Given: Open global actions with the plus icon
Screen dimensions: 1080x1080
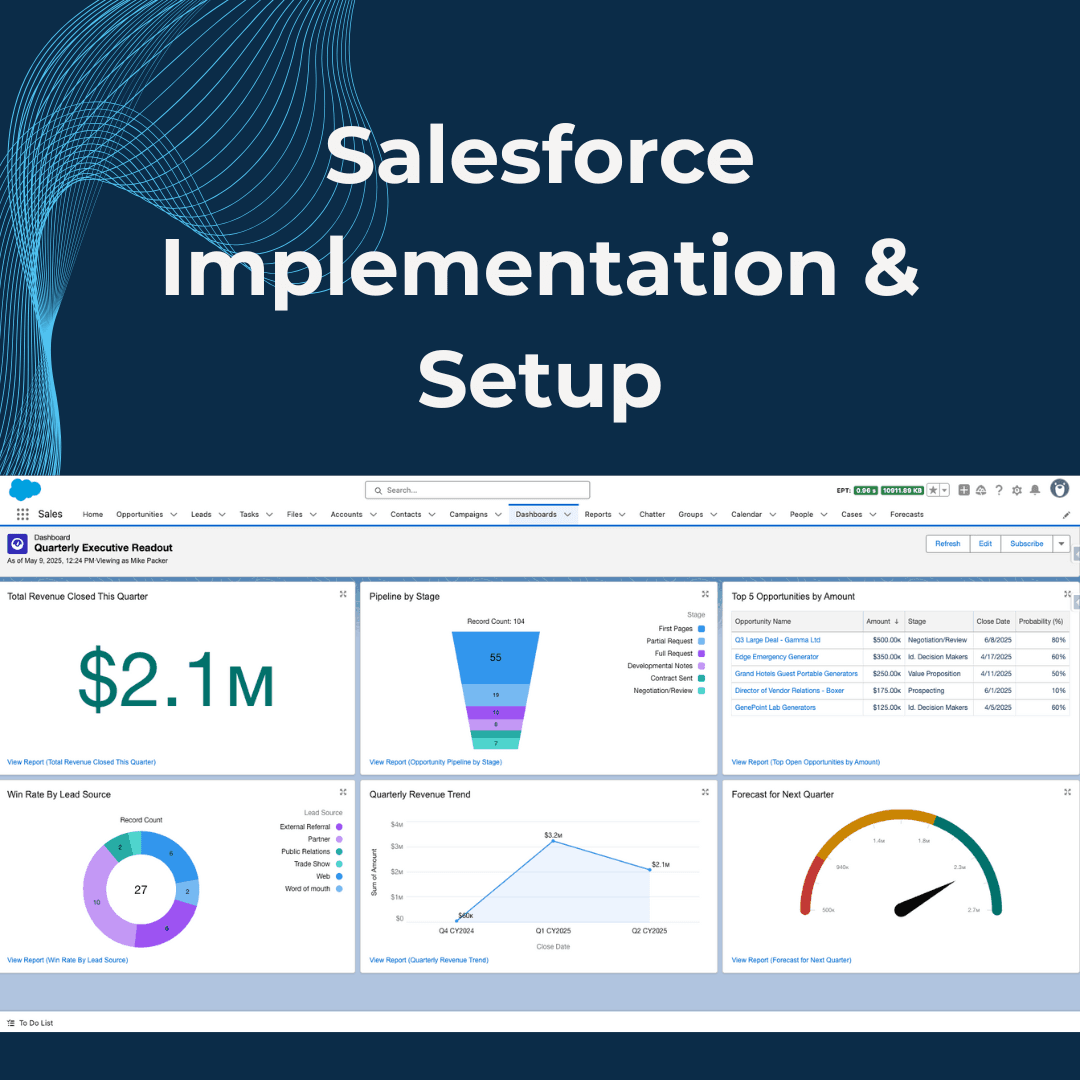Looking at the screenshot, I should coord(964,490).
